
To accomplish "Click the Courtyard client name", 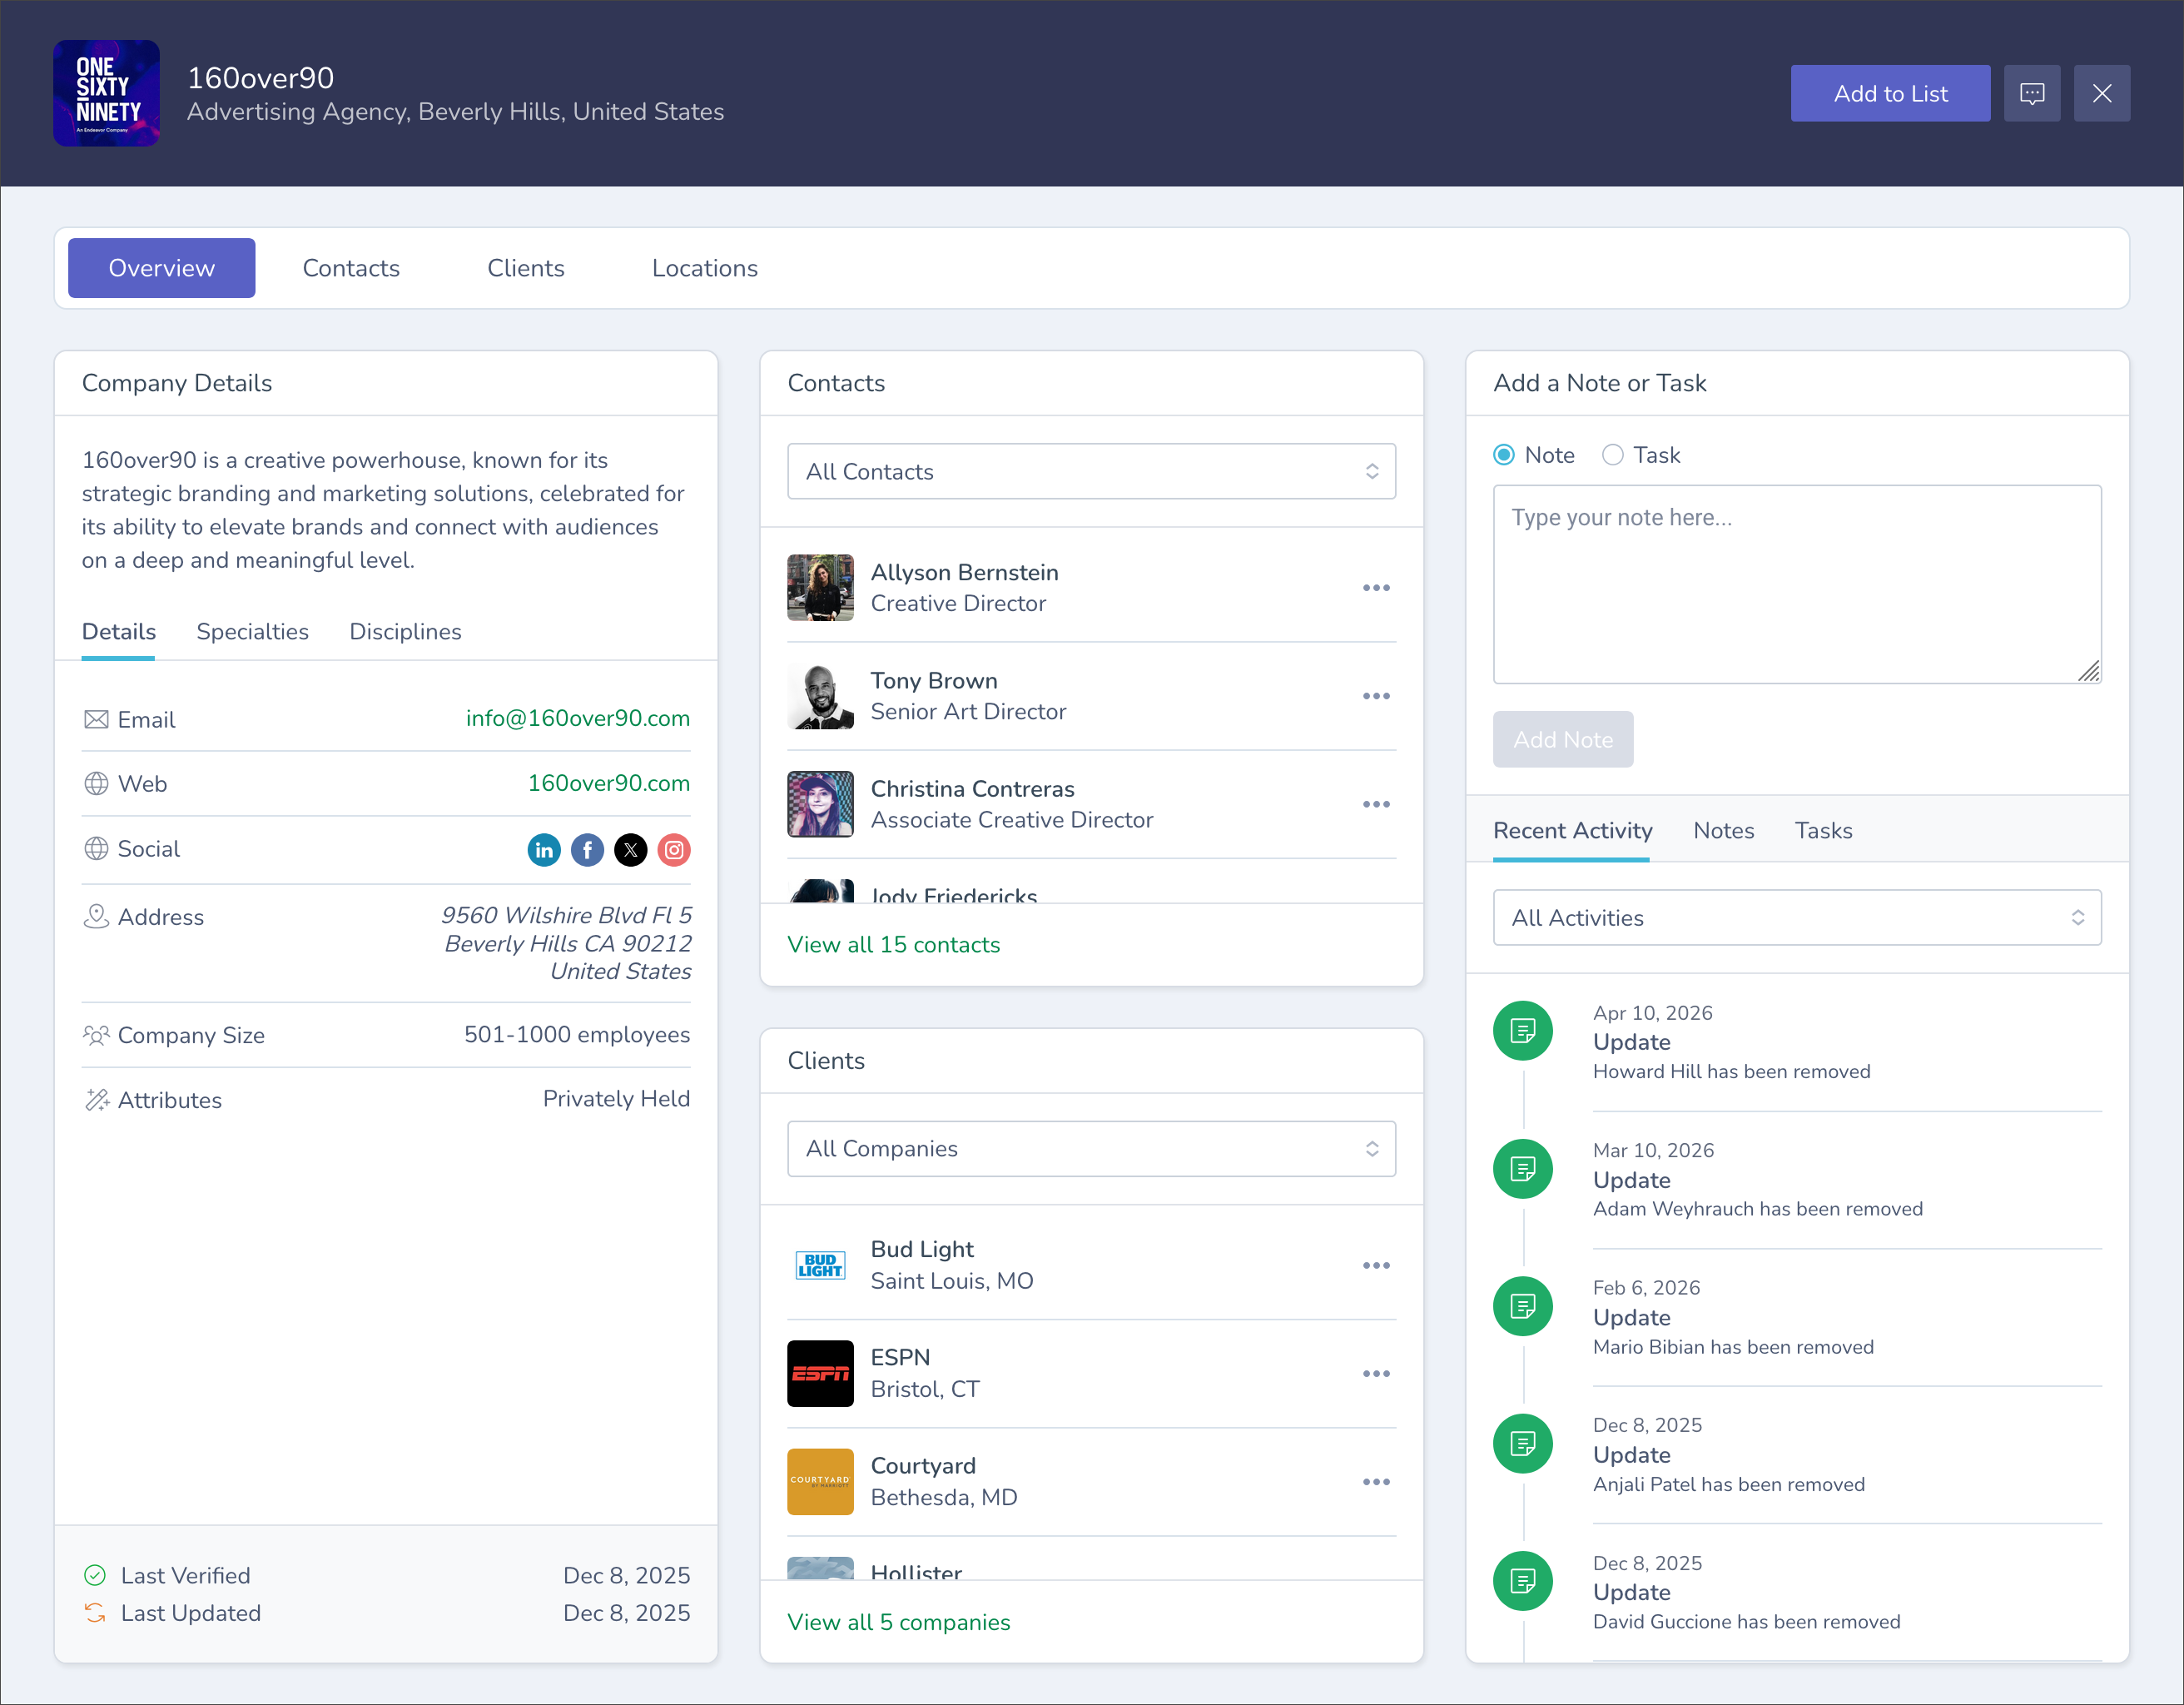I will click(x=923, y=1466).
